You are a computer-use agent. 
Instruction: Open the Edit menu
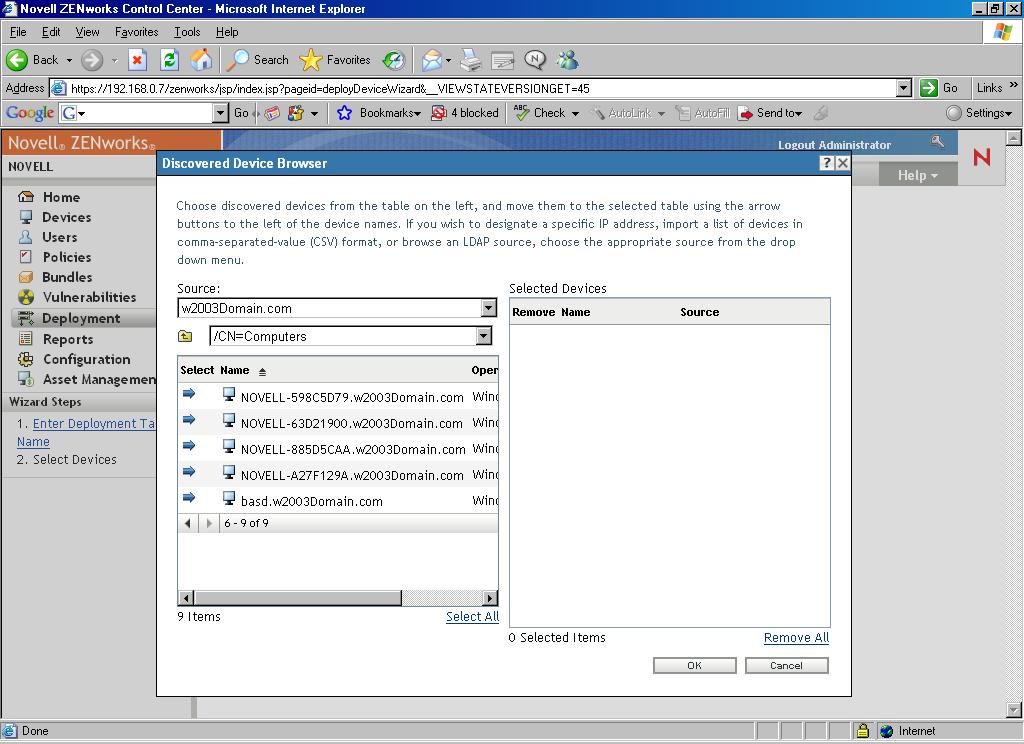pyautogui.click(x=51, y=32)
